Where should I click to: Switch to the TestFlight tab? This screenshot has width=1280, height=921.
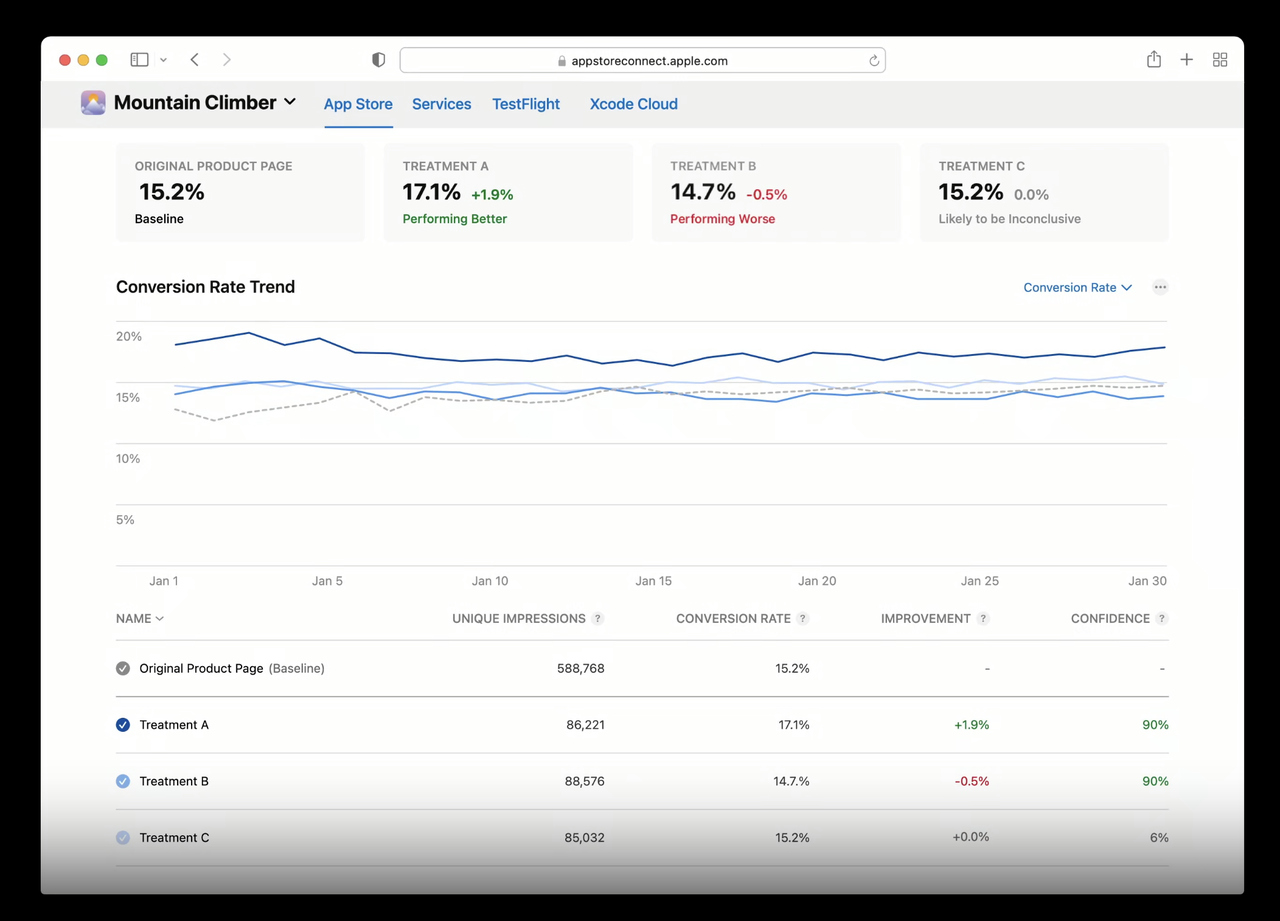pyautogui.click(x=525, y=104)
